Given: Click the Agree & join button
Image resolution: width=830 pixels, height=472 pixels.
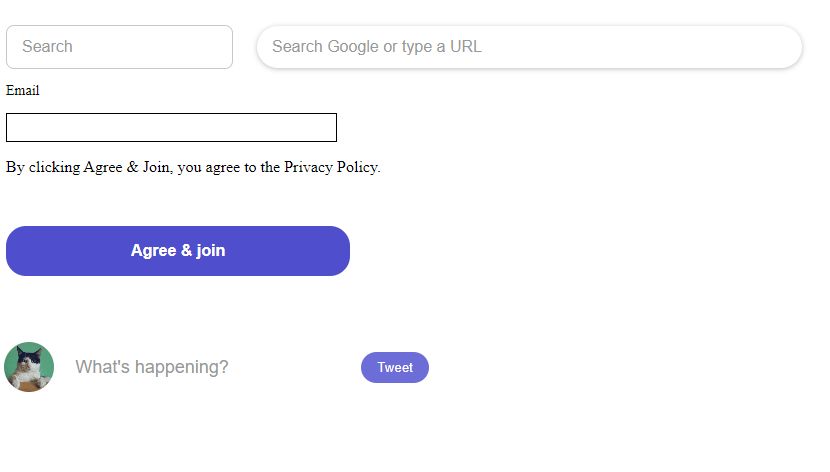Looking at the screenshot, I should point(178,251).
